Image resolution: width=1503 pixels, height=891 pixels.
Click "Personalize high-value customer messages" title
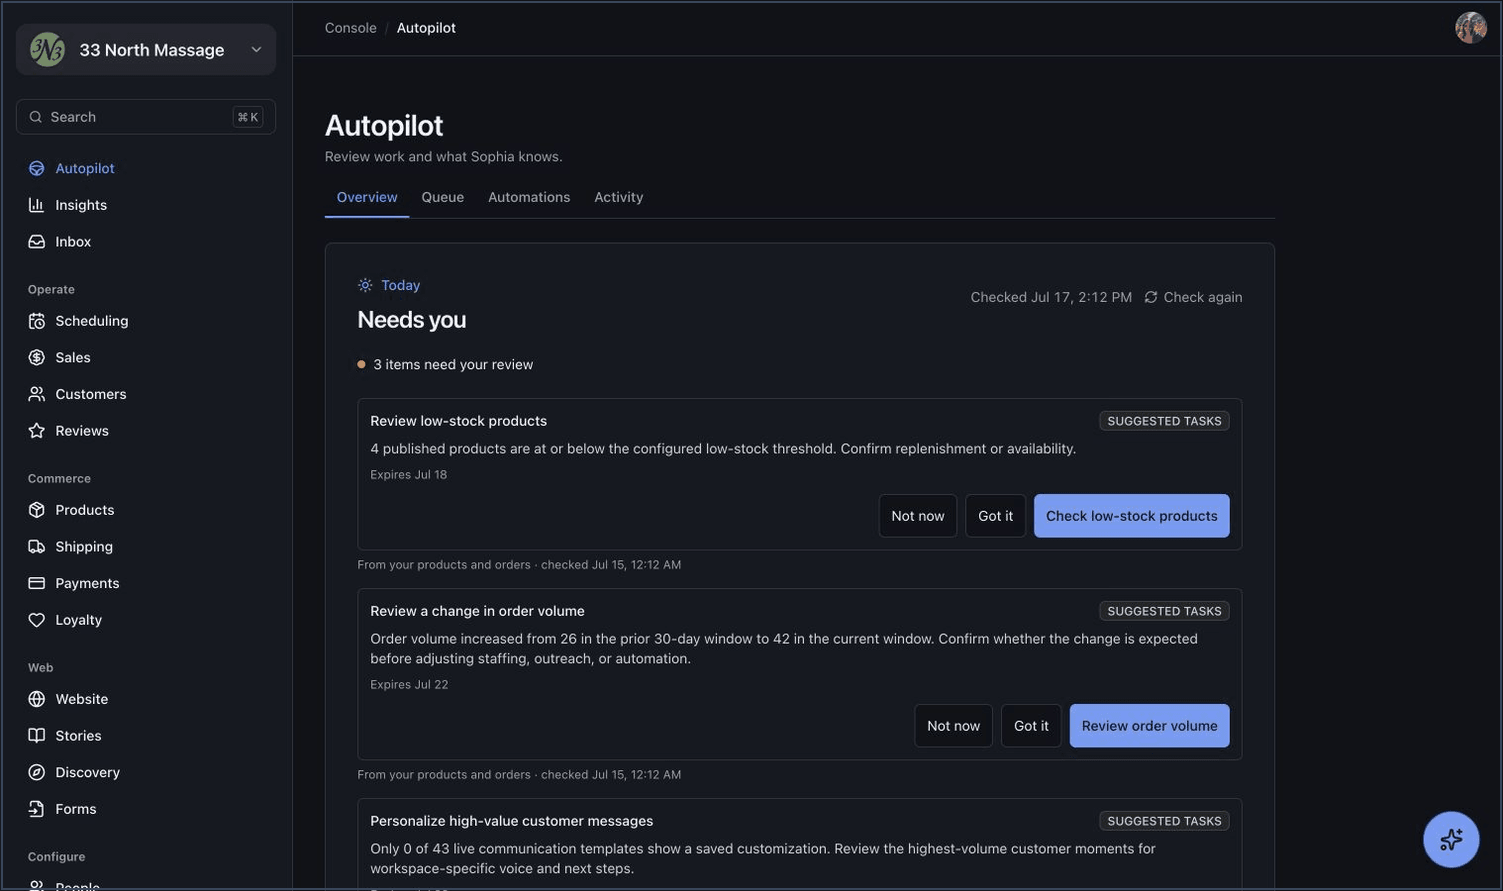pos(511,821)
